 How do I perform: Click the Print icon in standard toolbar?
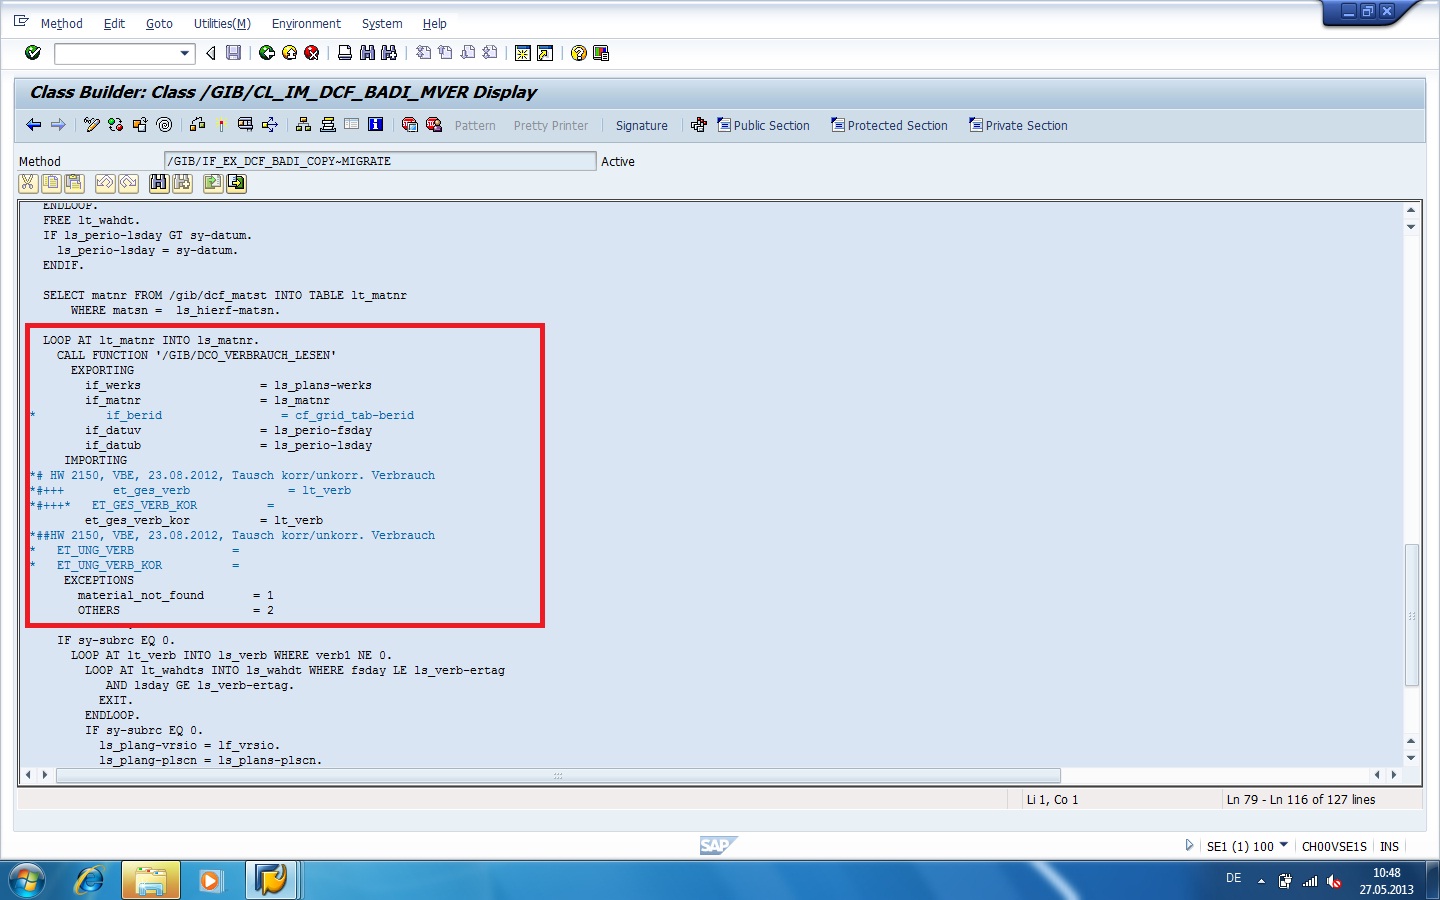pos(345,53)
